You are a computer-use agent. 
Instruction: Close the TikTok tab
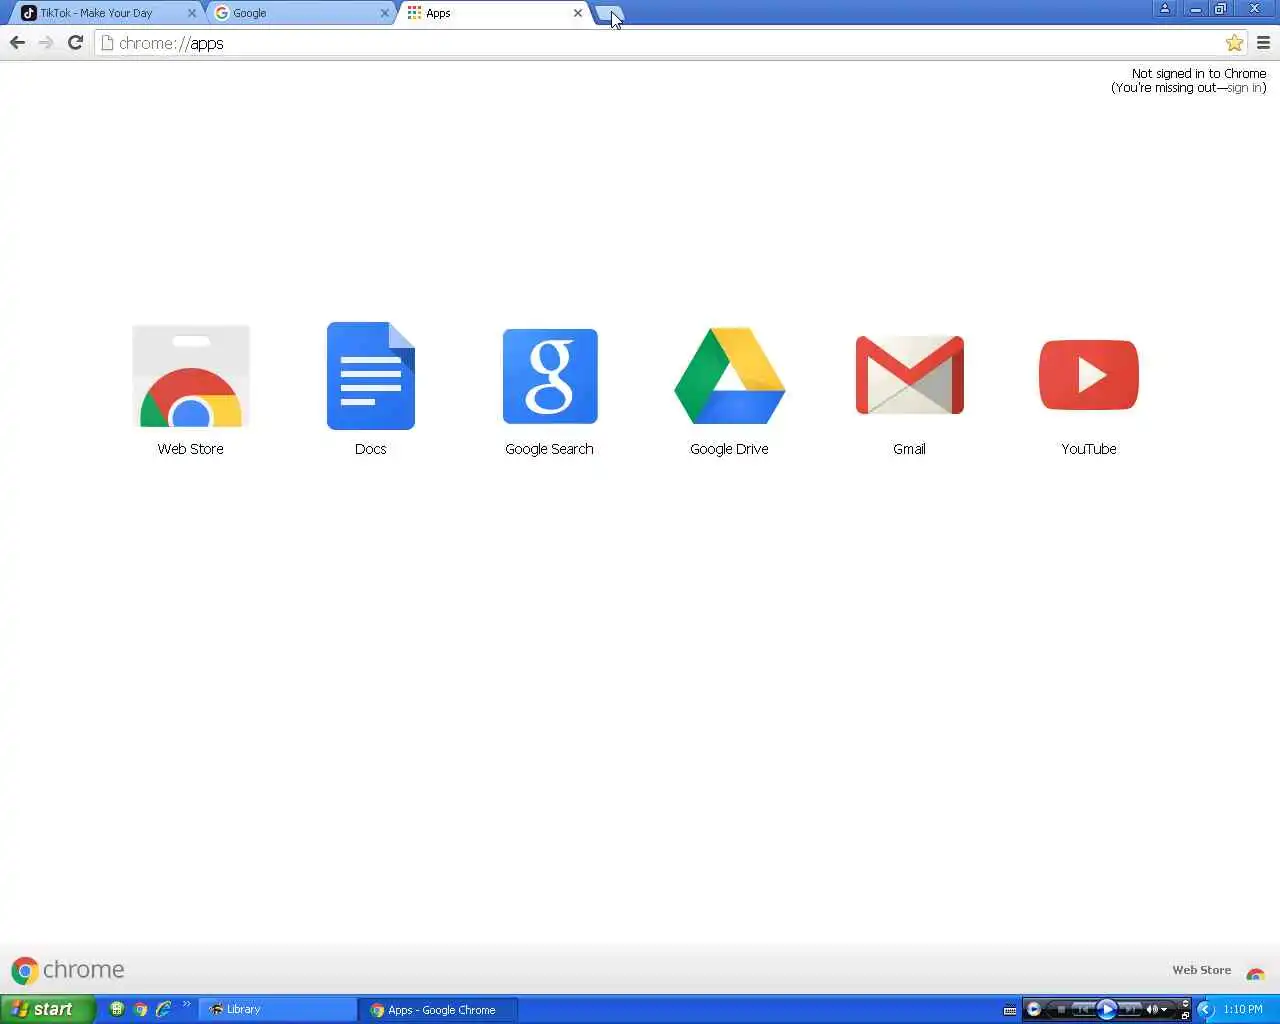coord(192,13)
